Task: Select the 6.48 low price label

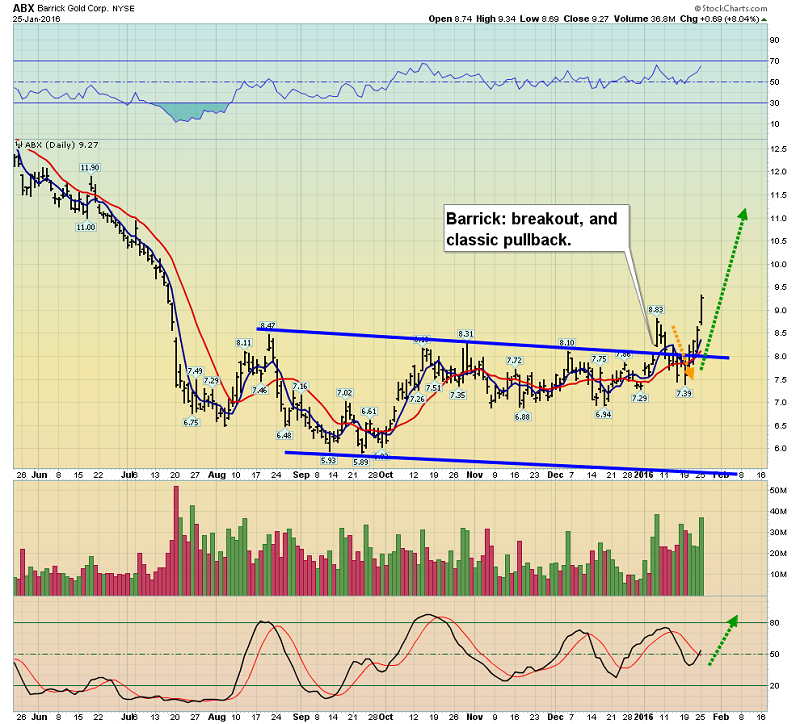Action: tap(284, 435)
